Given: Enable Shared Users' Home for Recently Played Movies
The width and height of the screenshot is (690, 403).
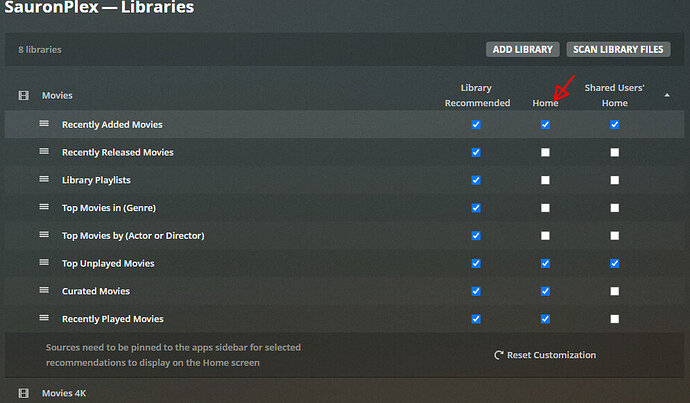Looking at the screenshot, I should tap(615, 319).
